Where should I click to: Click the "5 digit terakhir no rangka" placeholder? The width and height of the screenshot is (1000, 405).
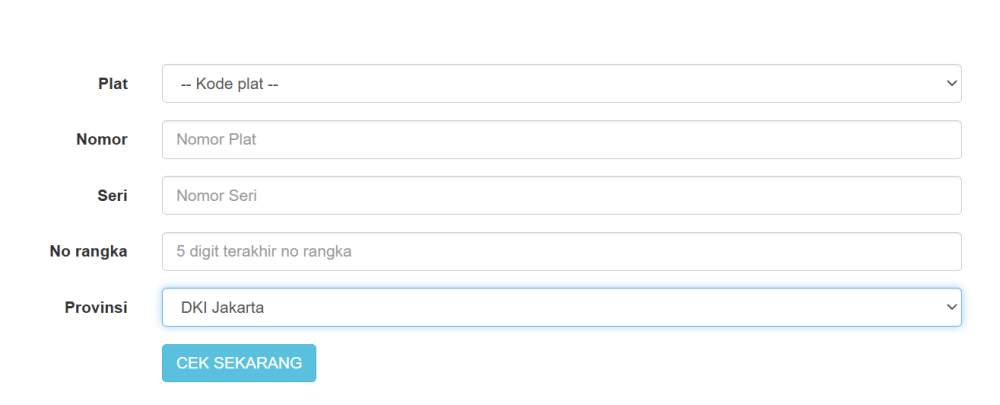tap(263, 252)
